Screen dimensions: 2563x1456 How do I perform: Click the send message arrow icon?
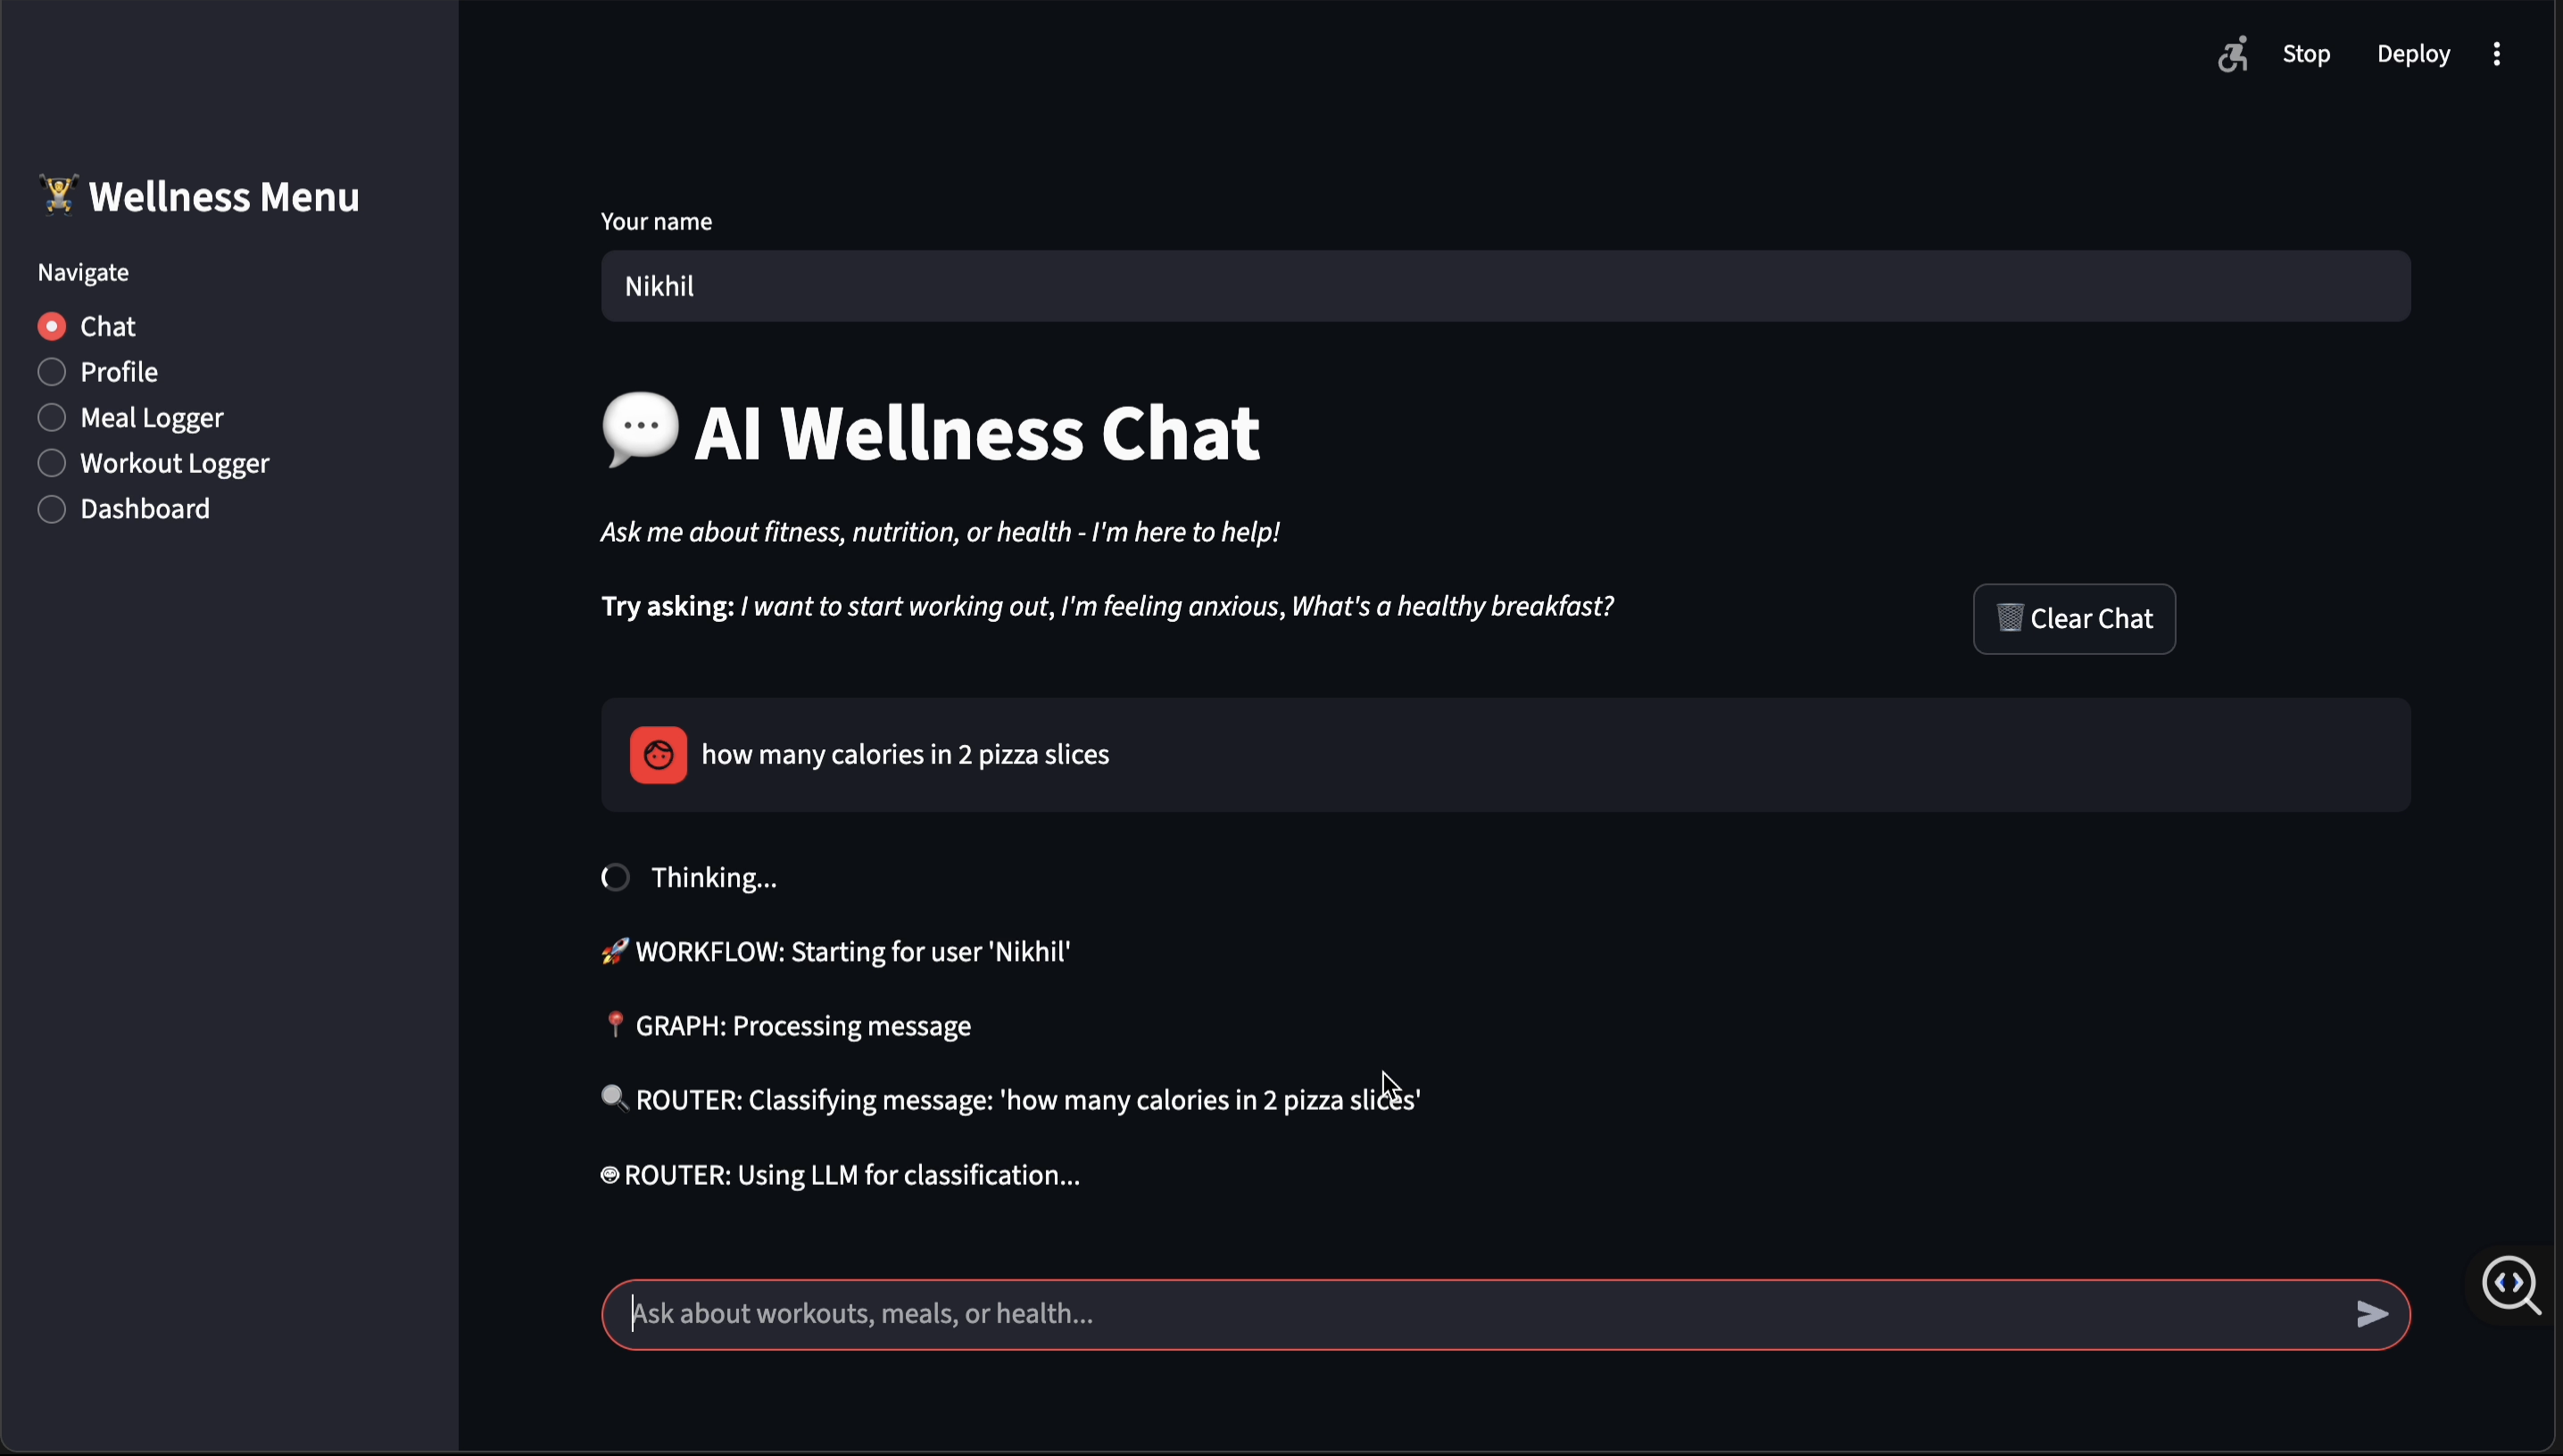[x=2371, y=1313]
